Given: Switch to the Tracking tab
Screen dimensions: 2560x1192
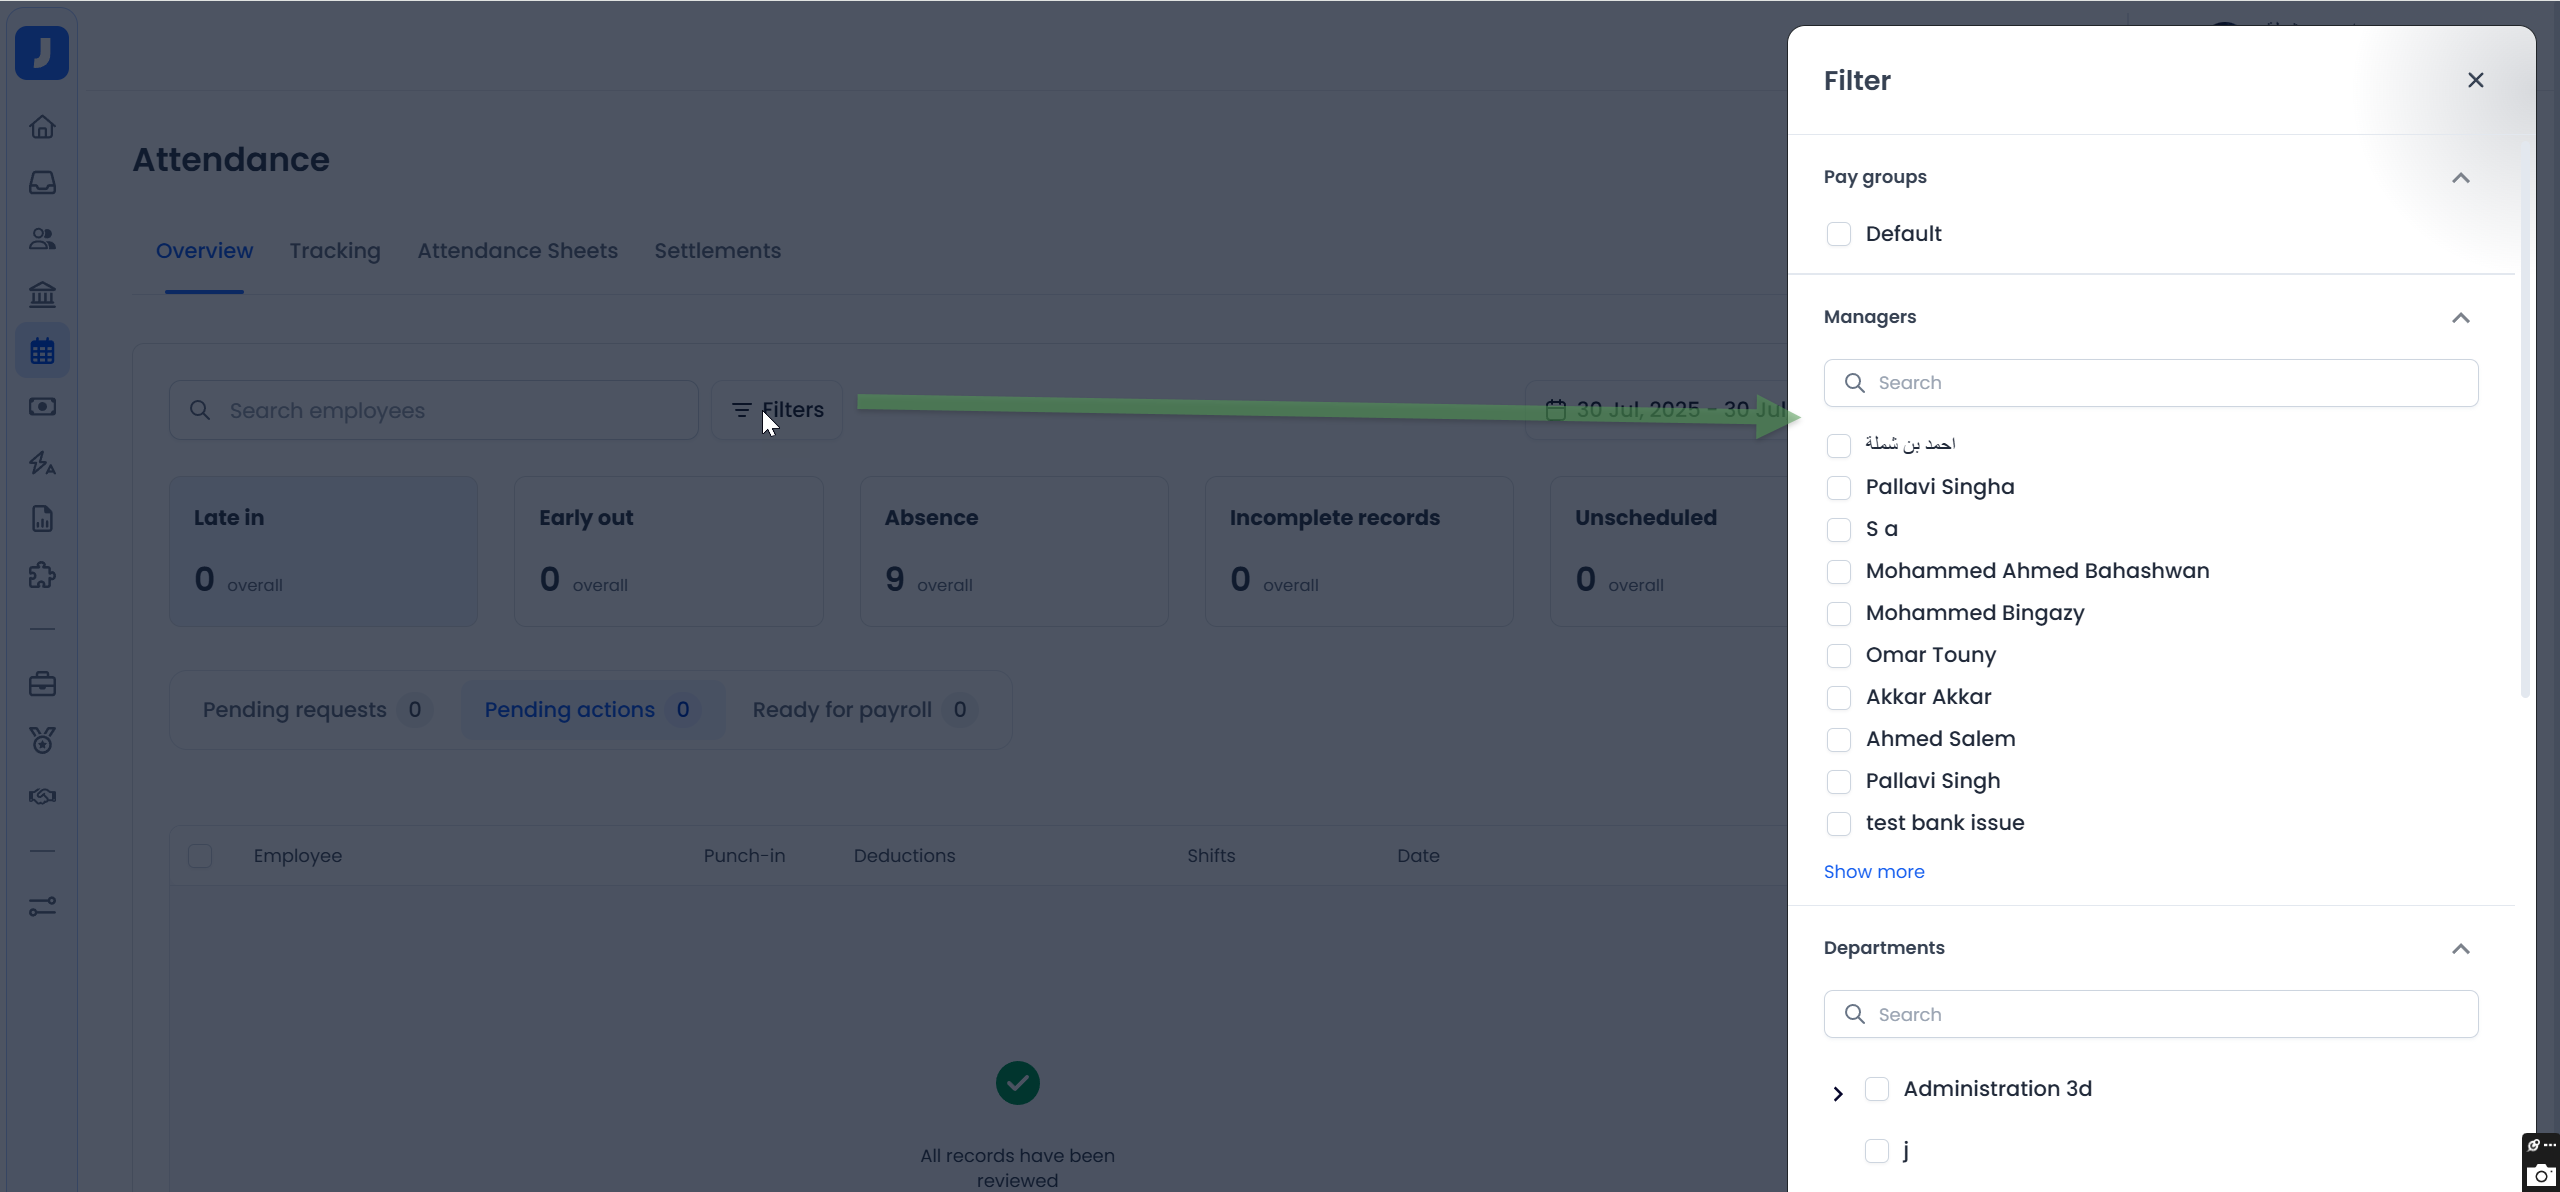Looking at the screenshot, I should tap(335, 251).
